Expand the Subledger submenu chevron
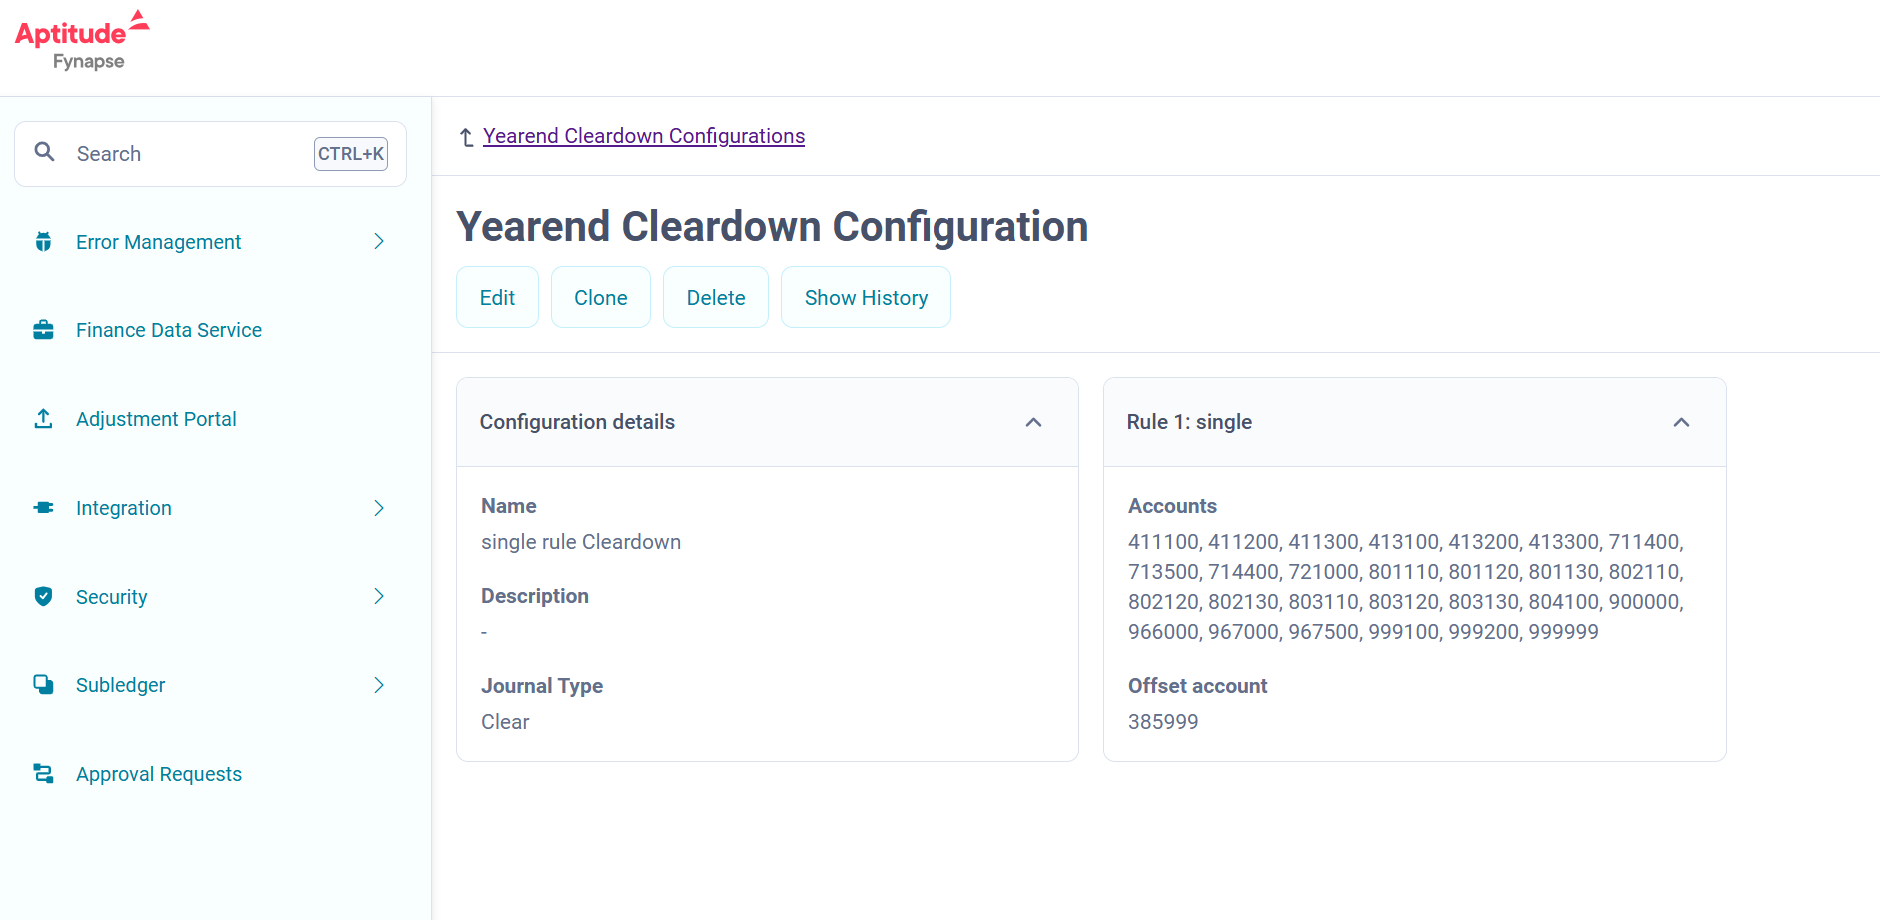Viewport: 1880px width, 920px height. pyautogui.click(x=379, y=685)
